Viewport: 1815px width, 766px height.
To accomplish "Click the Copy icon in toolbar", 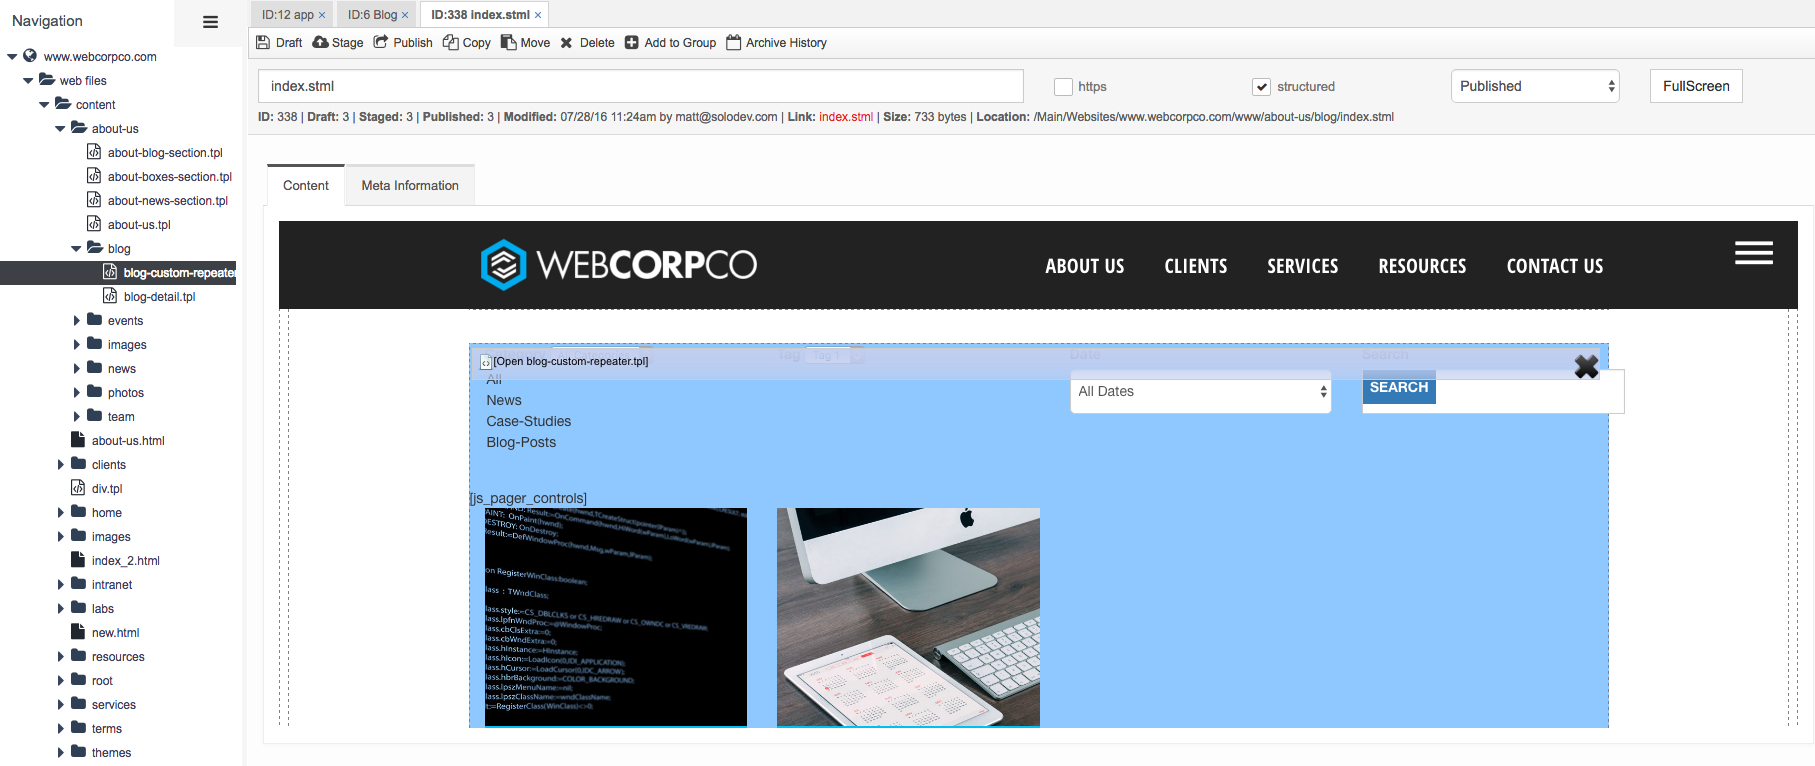I will tap(451, 42).
